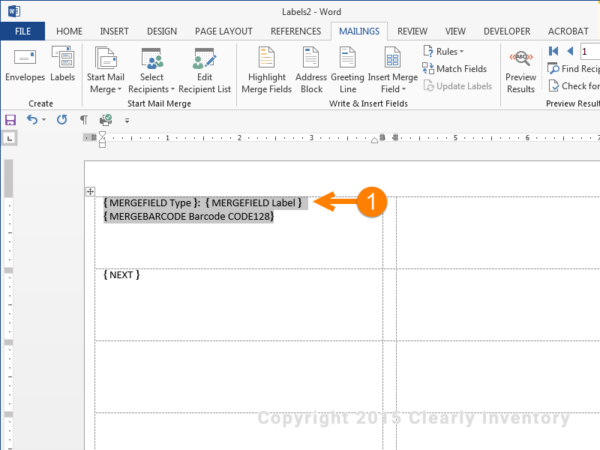Select the MAILINGS tab
Screen dimensions: 600x450
point(359,31)
